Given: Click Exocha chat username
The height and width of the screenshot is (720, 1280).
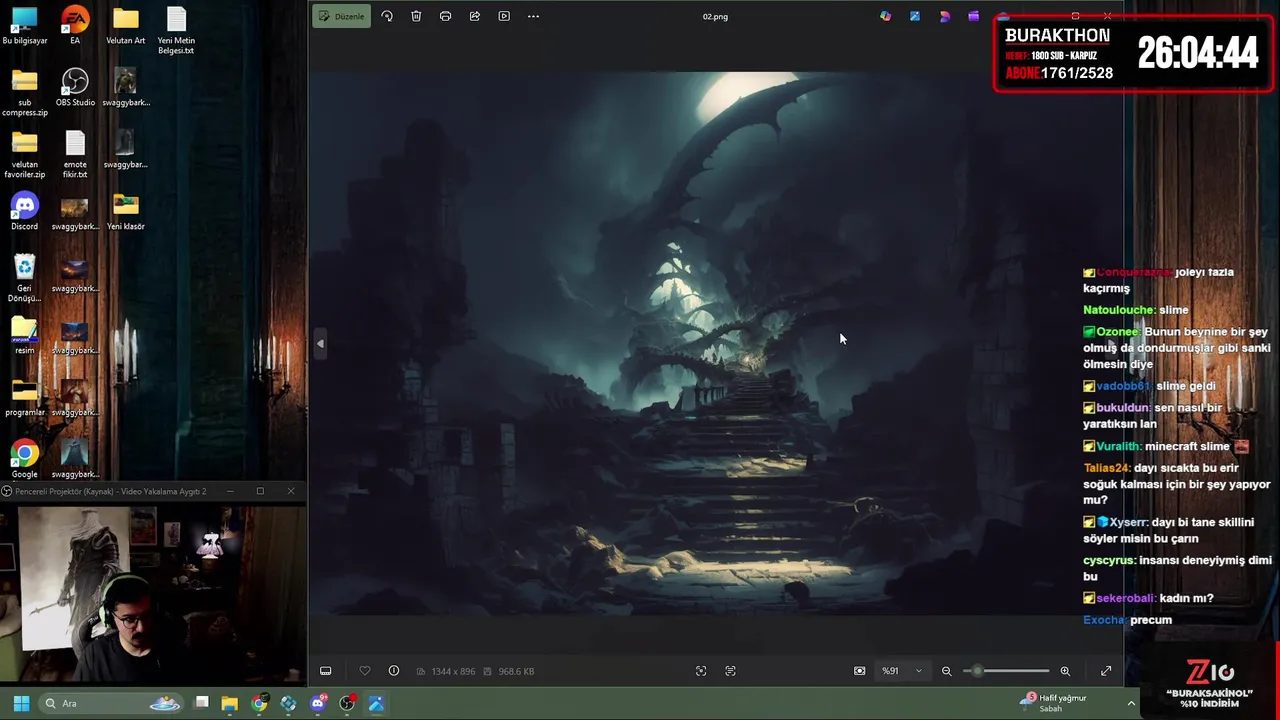Looking at the screenshot, I should point(1104,620).
